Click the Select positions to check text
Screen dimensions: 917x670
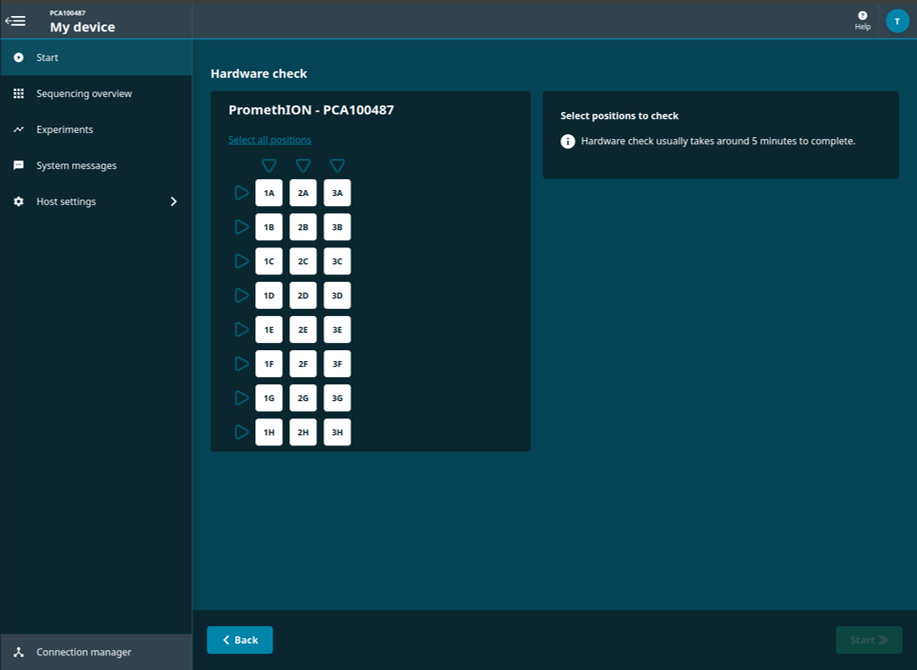[x=619, y=116]
